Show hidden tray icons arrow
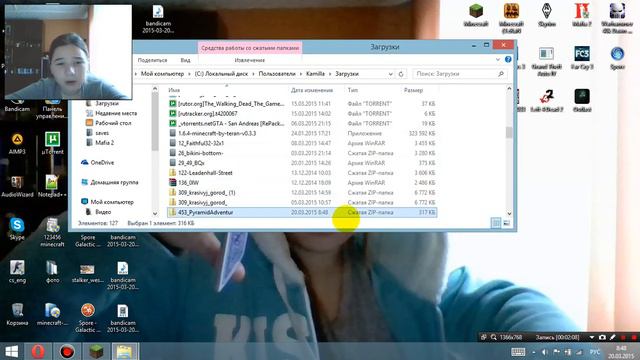The height and width of the screenshot is (360, 640). (533, 352)
